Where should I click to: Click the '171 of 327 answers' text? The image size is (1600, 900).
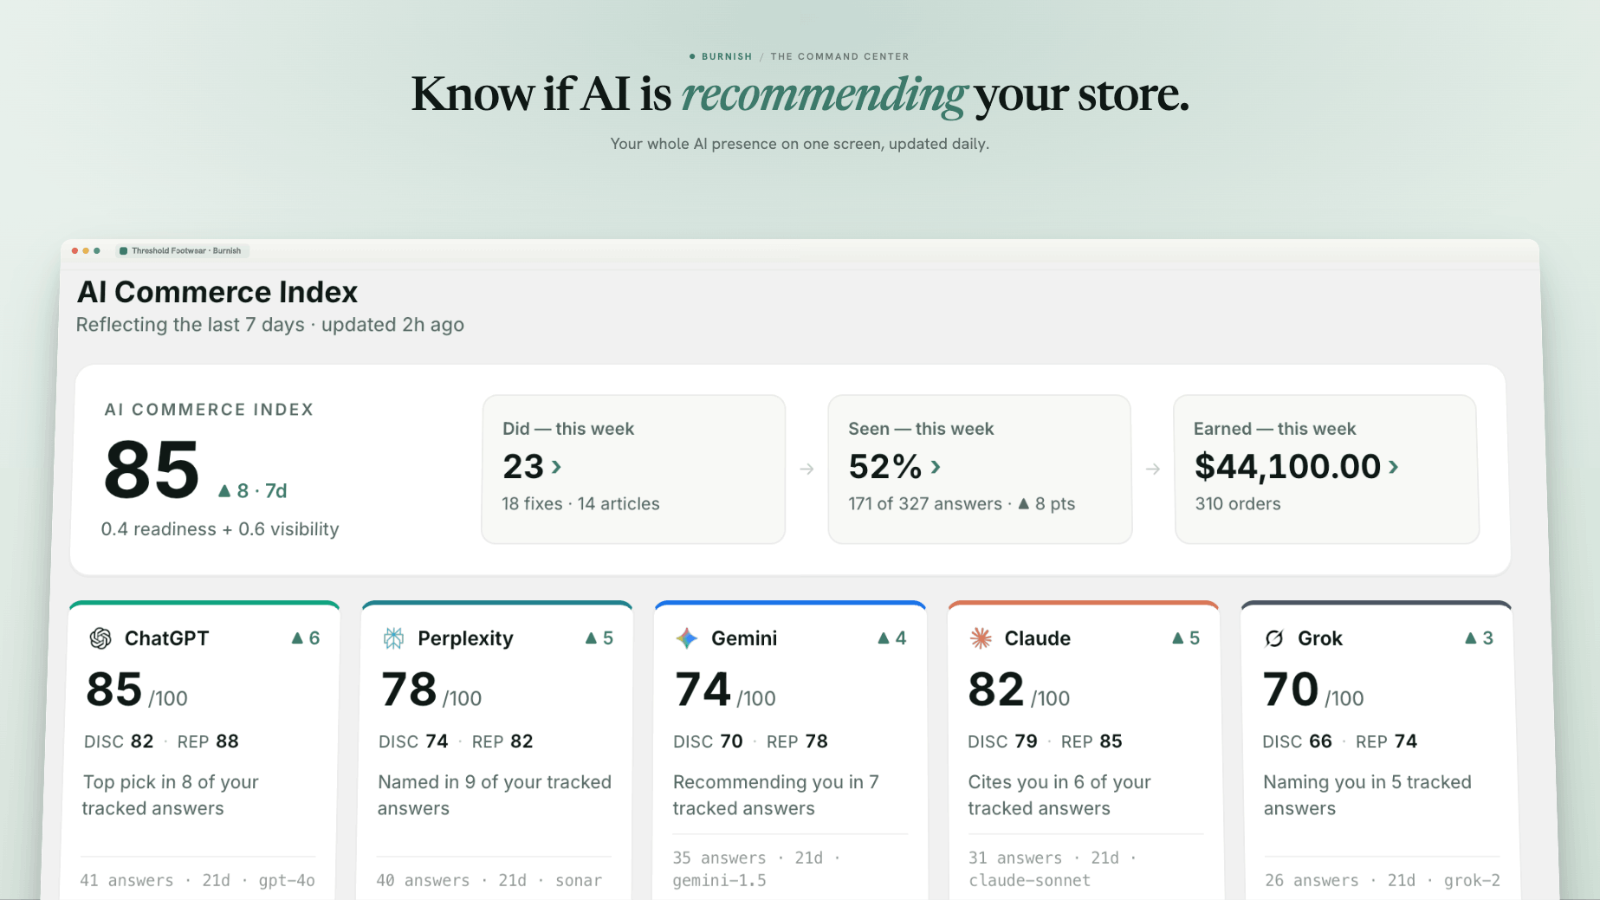925,504
